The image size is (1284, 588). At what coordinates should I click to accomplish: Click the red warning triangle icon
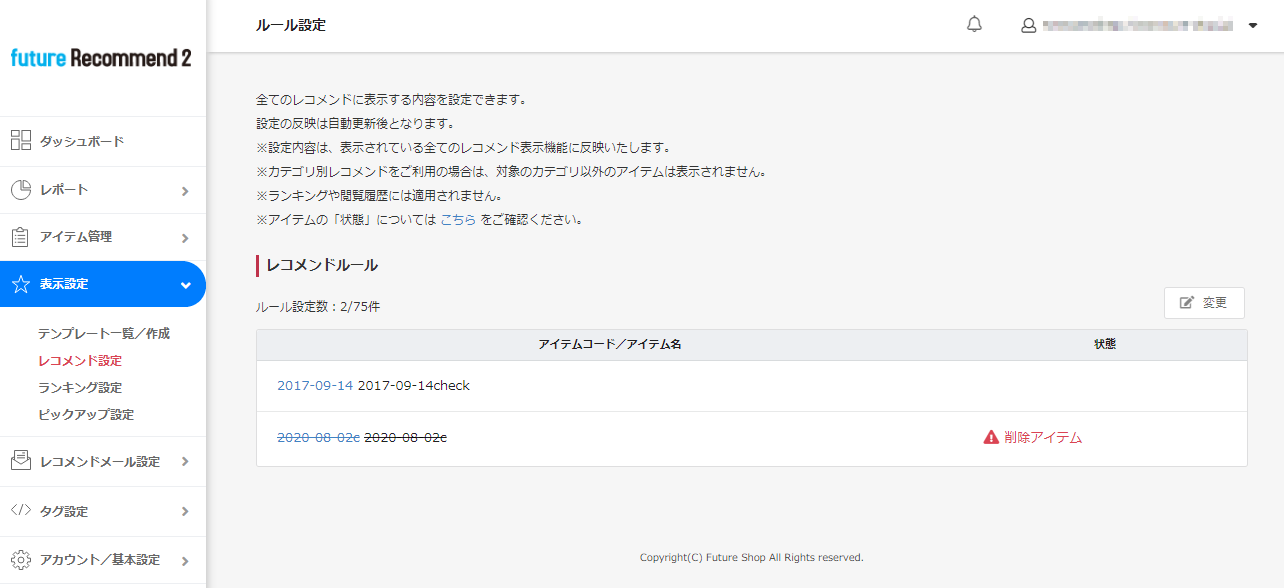991,437
